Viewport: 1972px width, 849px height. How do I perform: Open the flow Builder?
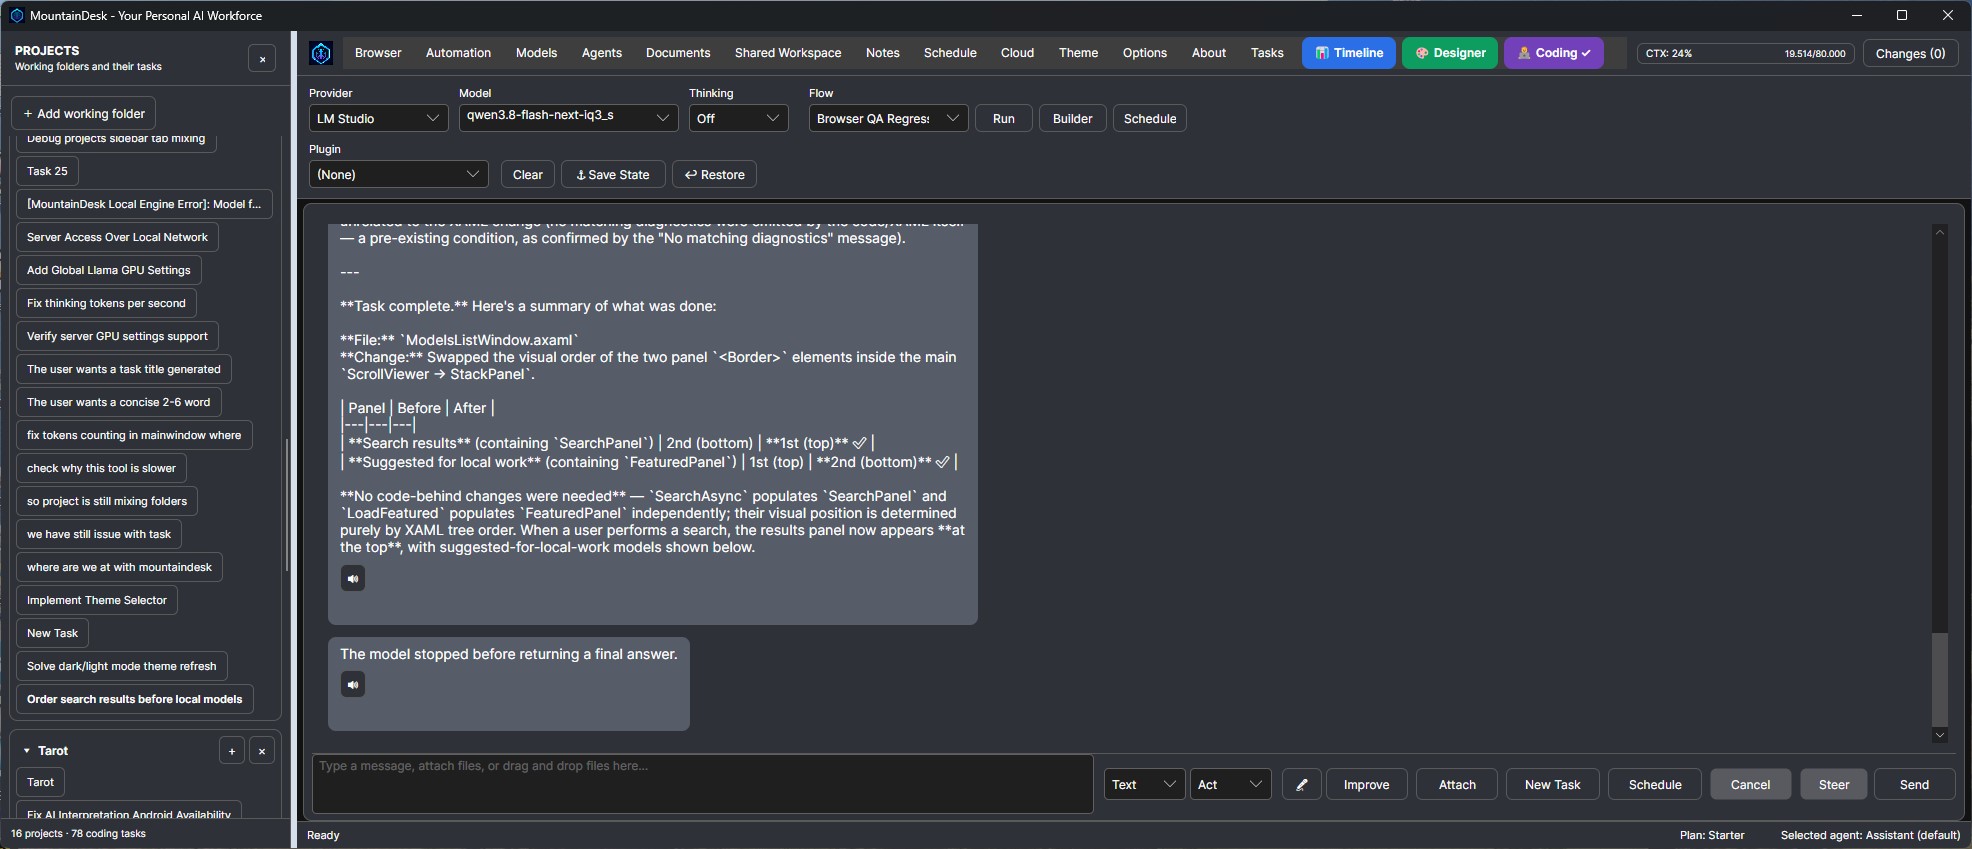click(x=1072, y=118)
